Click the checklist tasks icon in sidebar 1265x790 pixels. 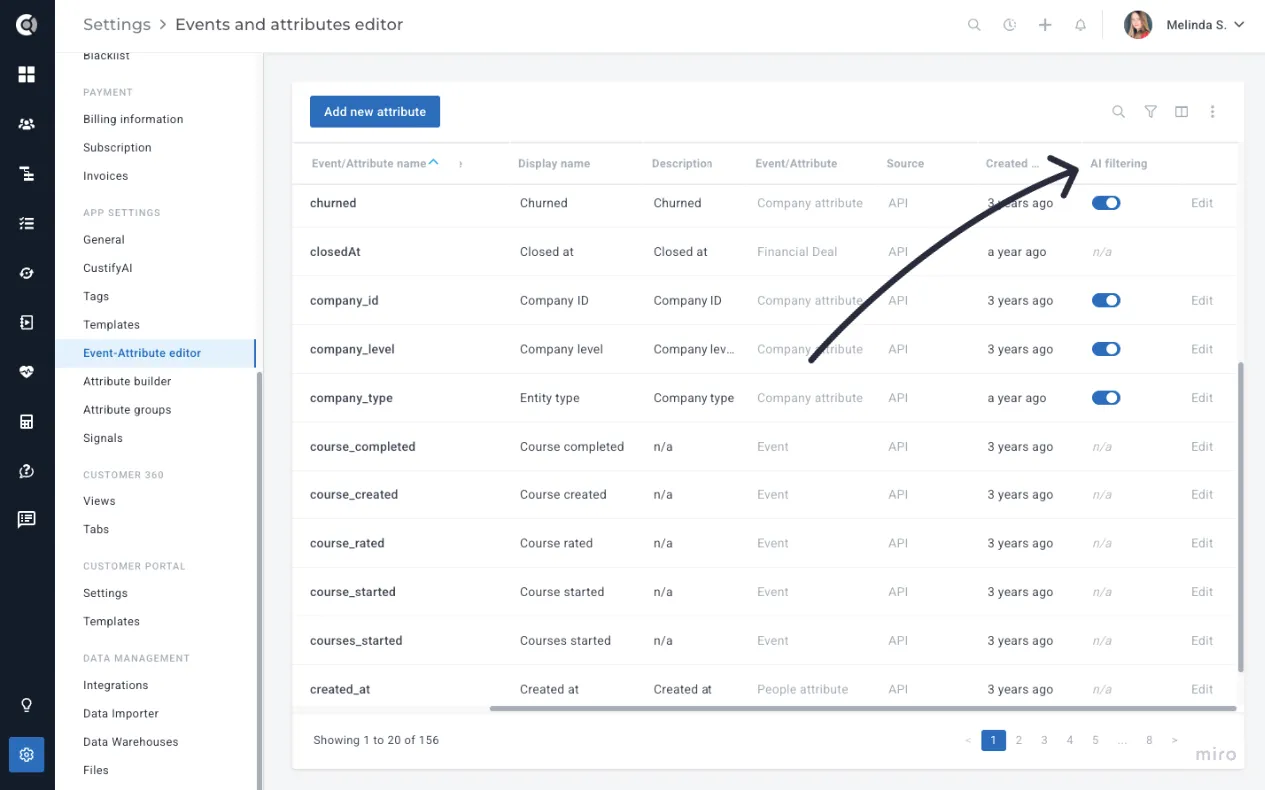point(27,223)
